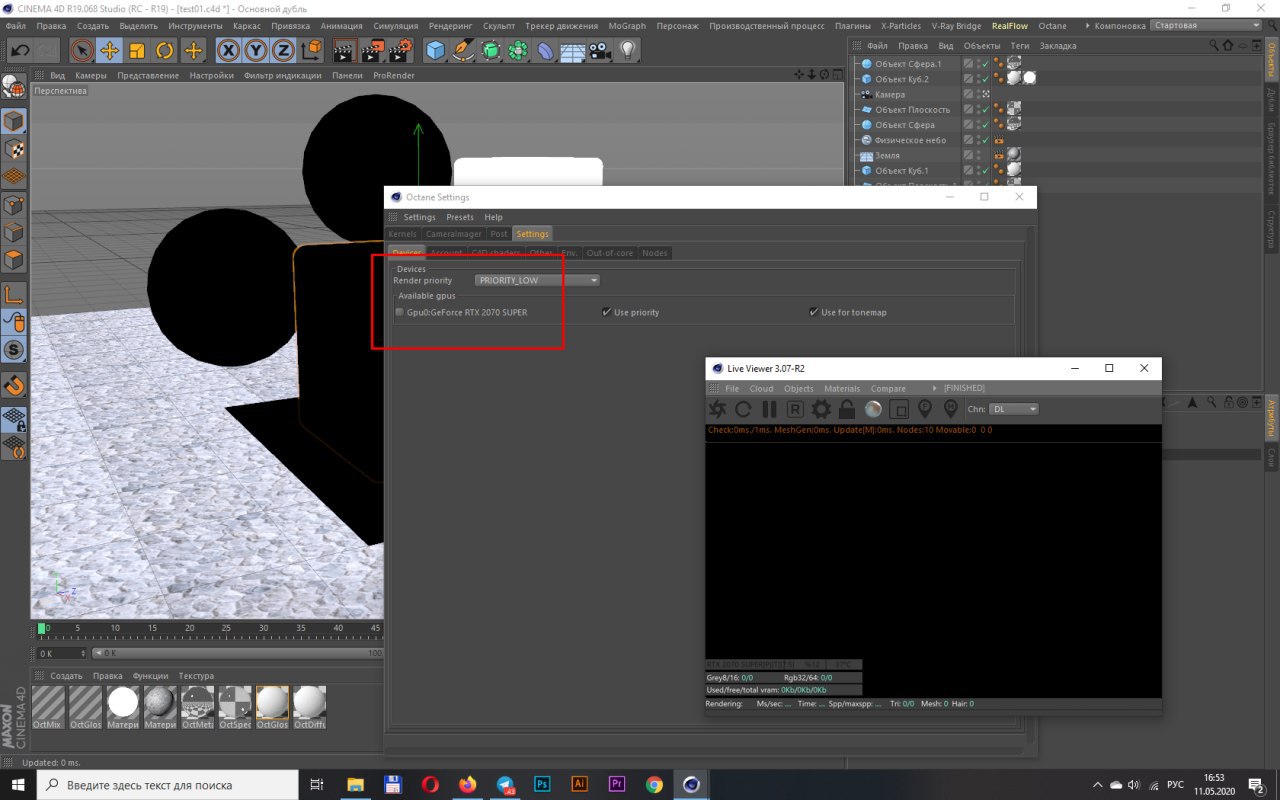Select the Live Selection arrow tool
The image size is (1280, 800).
(82, 49)
